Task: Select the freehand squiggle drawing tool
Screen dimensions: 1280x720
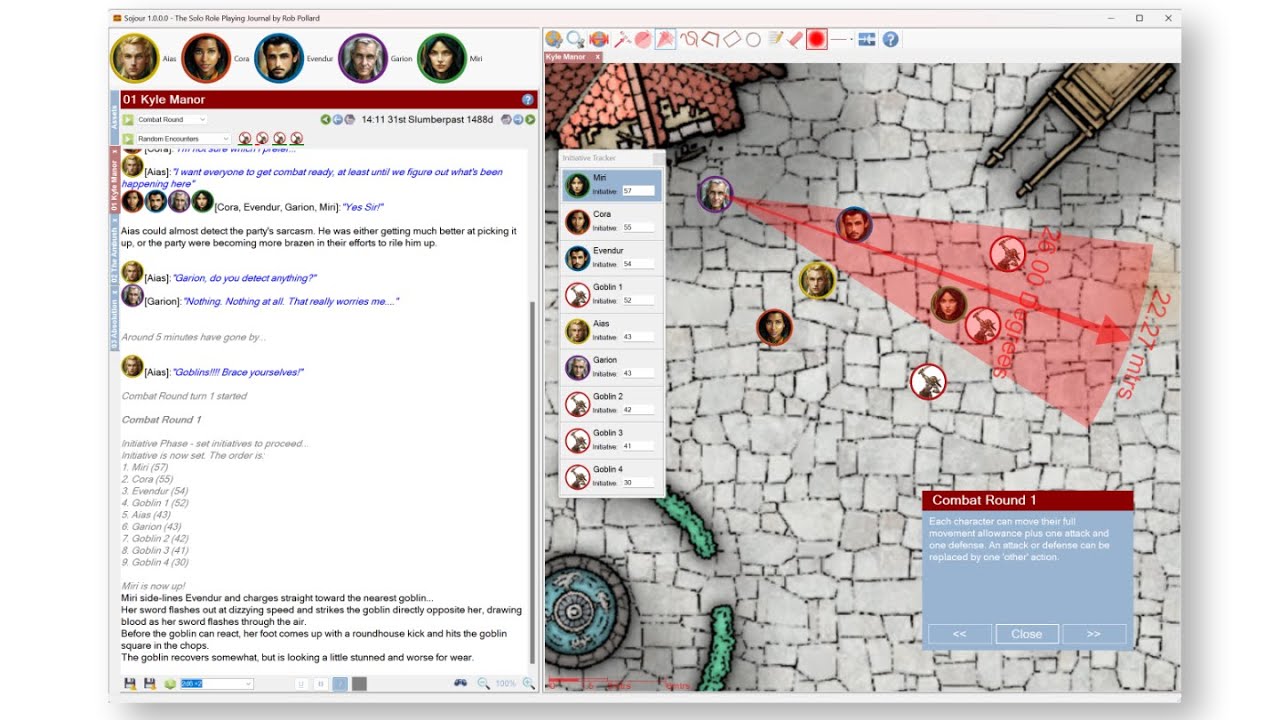Action: pos(689,39)
